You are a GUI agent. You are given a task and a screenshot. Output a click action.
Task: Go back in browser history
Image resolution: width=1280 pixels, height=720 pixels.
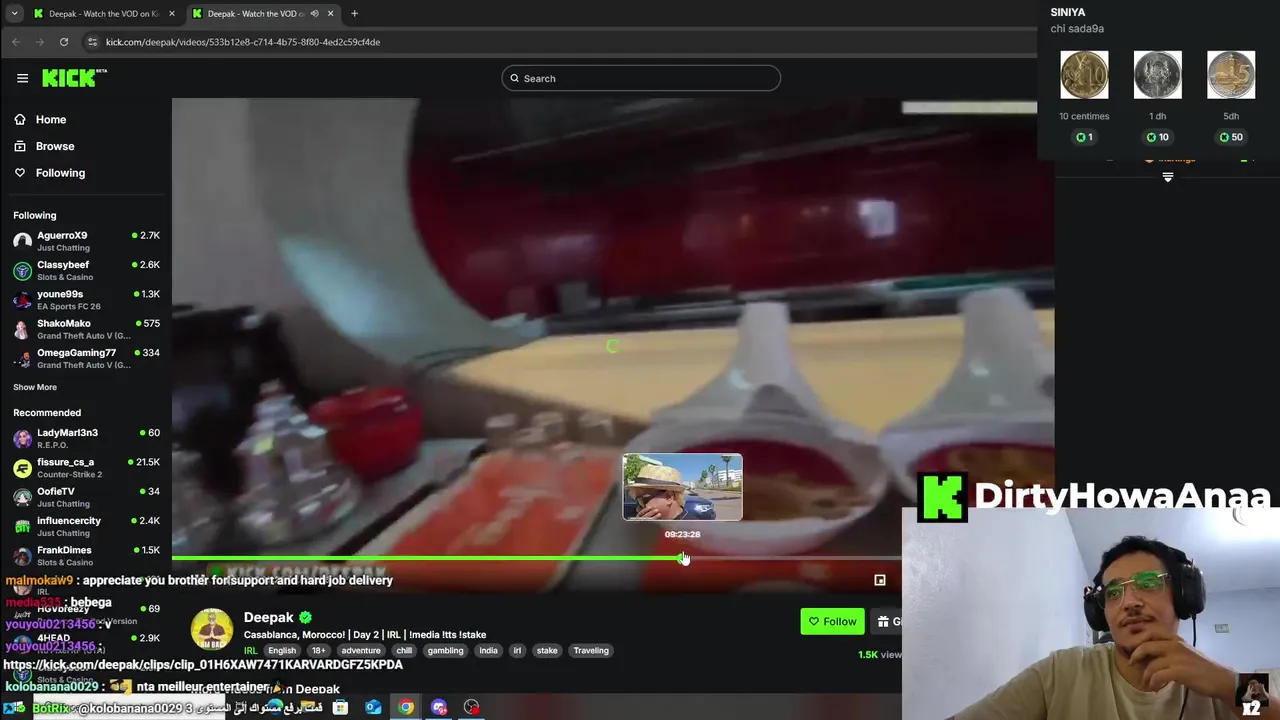click(x=16, y=42)
